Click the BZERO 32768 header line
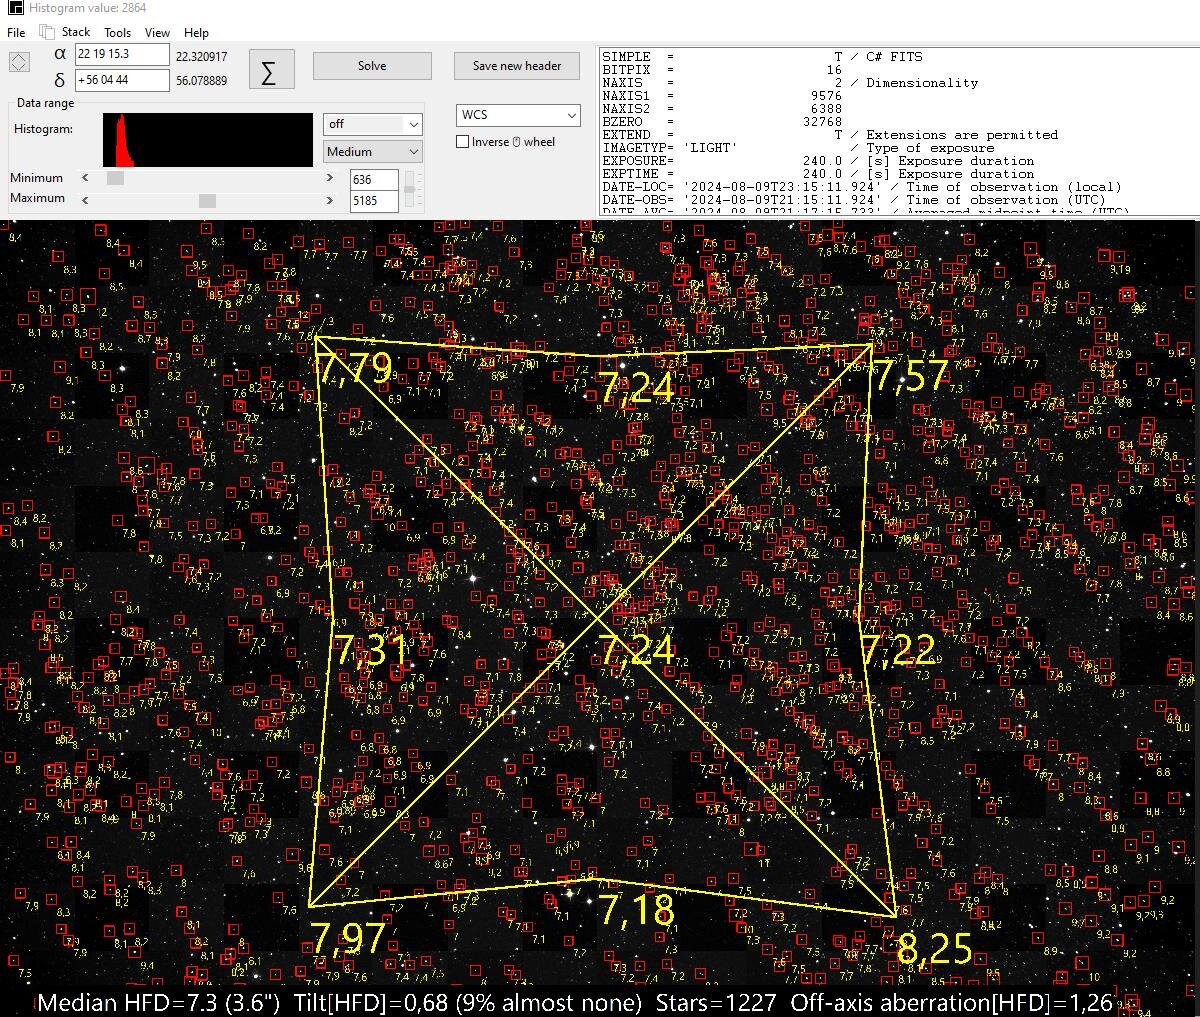 [722, 122]
